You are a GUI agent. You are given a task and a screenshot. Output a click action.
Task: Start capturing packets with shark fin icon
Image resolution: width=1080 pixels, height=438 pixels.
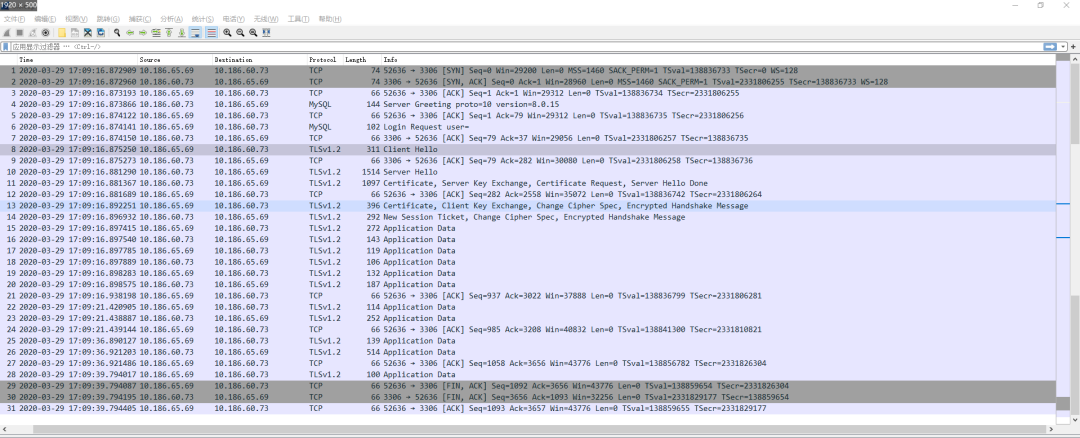pyautogui.click(x=6, y=32)
